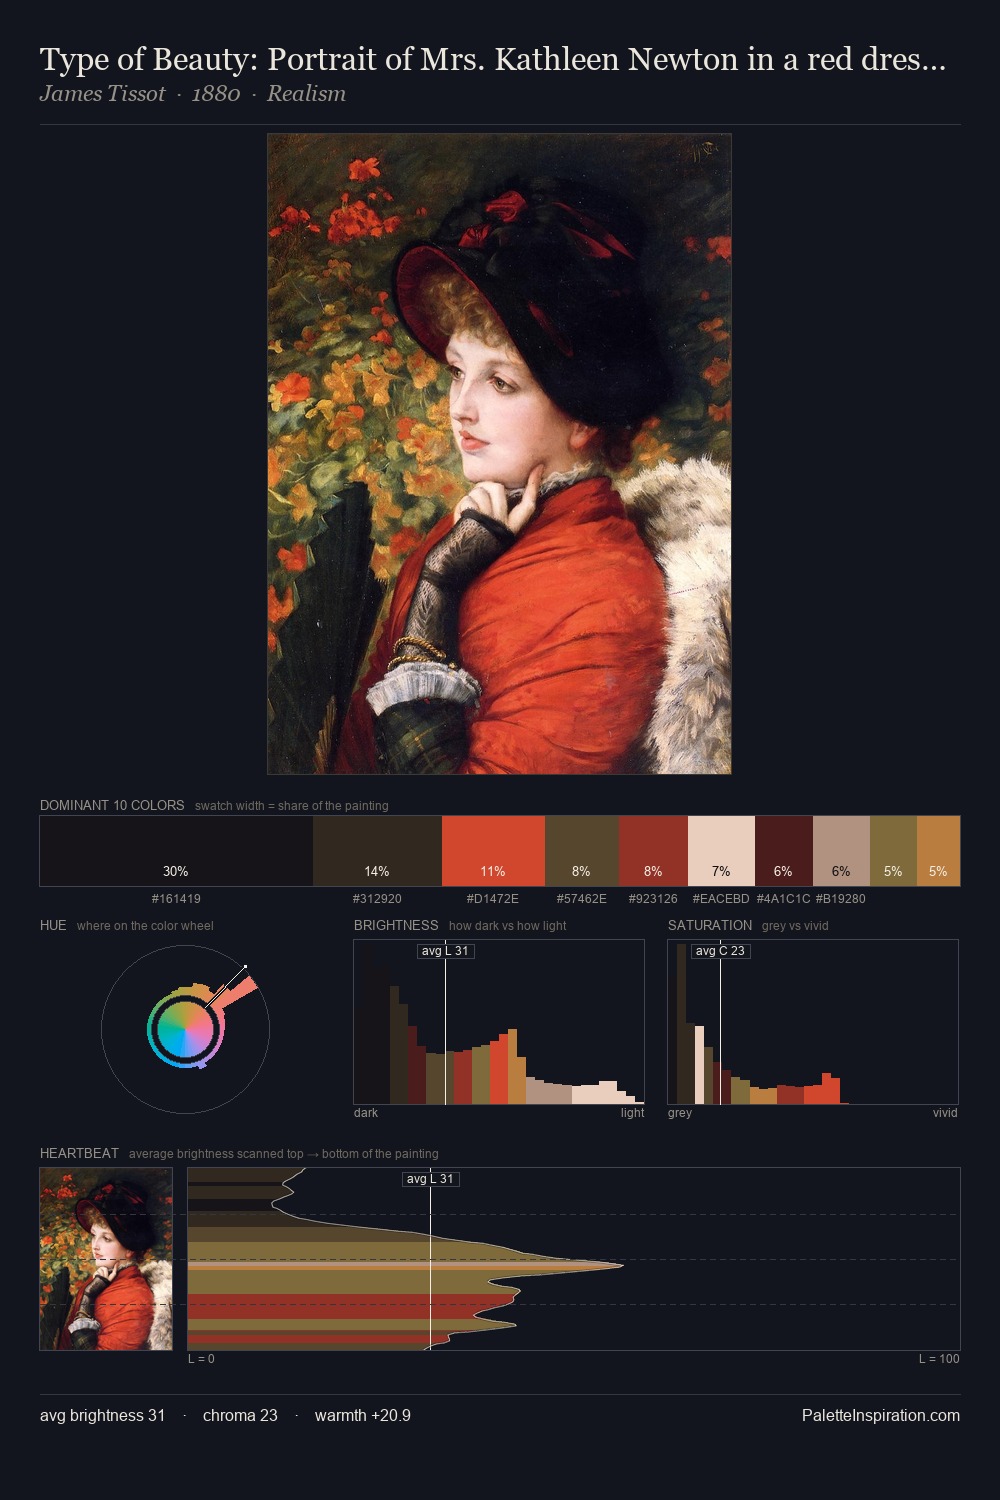Image resolution: width=1000 pixels, height=1500 pixels.
Task: Click the SATURATION section heading
Action: [710, 925]
